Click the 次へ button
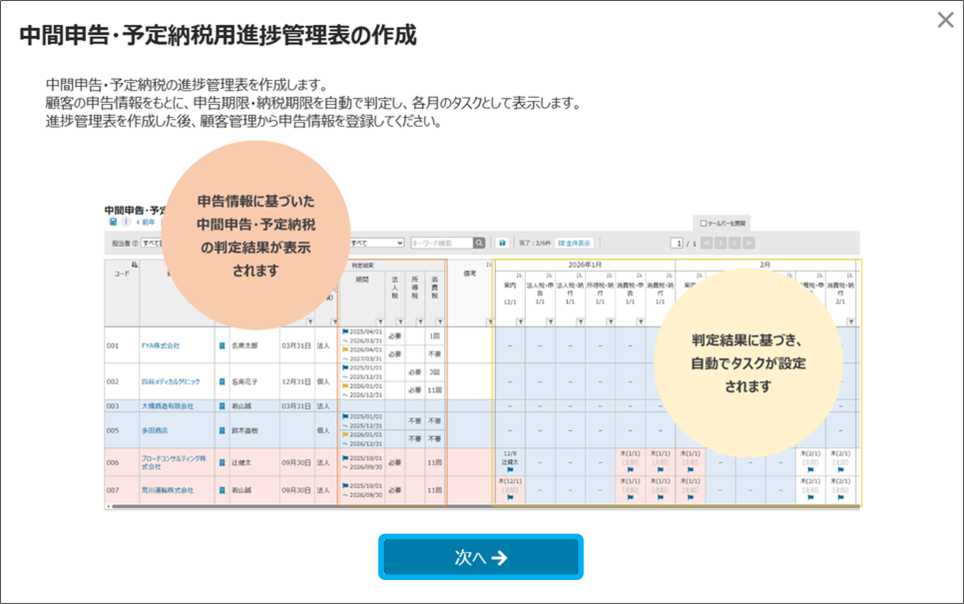Viewport: 964px width, 604px height. 480,558
